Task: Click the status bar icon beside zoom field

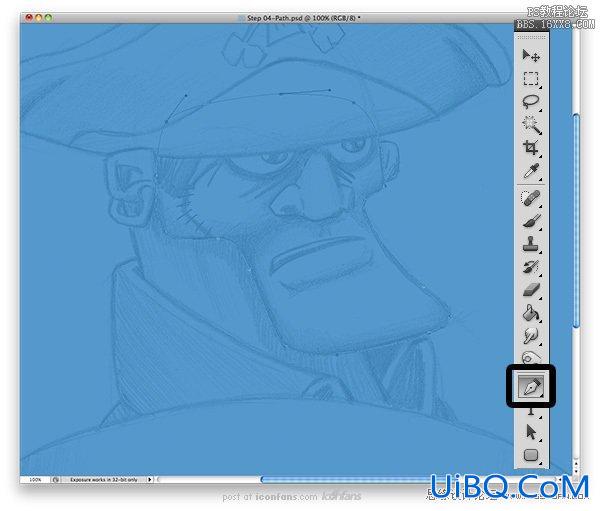Action: pos(56,479)
